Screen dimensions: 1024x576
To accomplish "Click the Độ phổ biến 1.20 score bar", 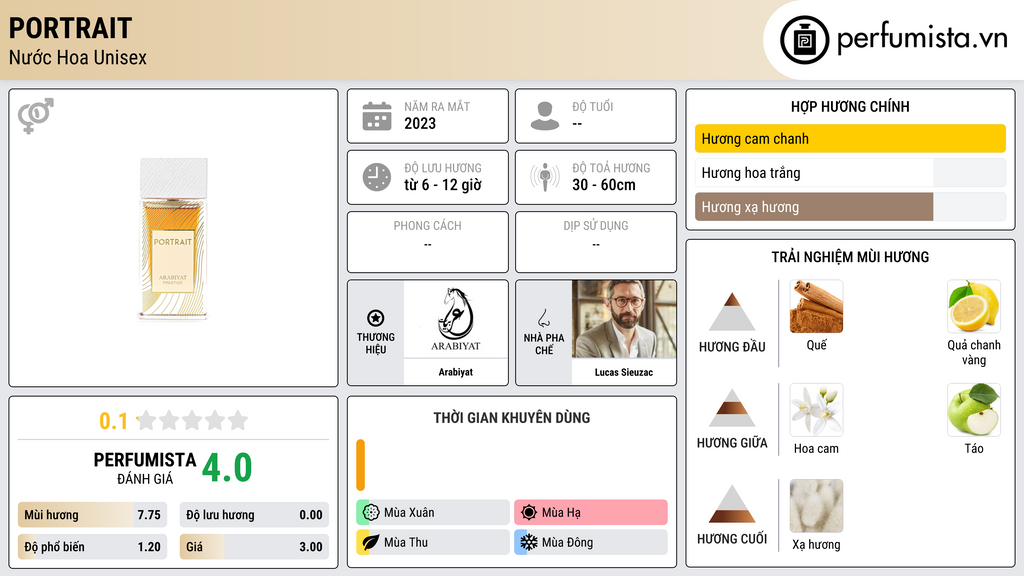I will [92, 547].
